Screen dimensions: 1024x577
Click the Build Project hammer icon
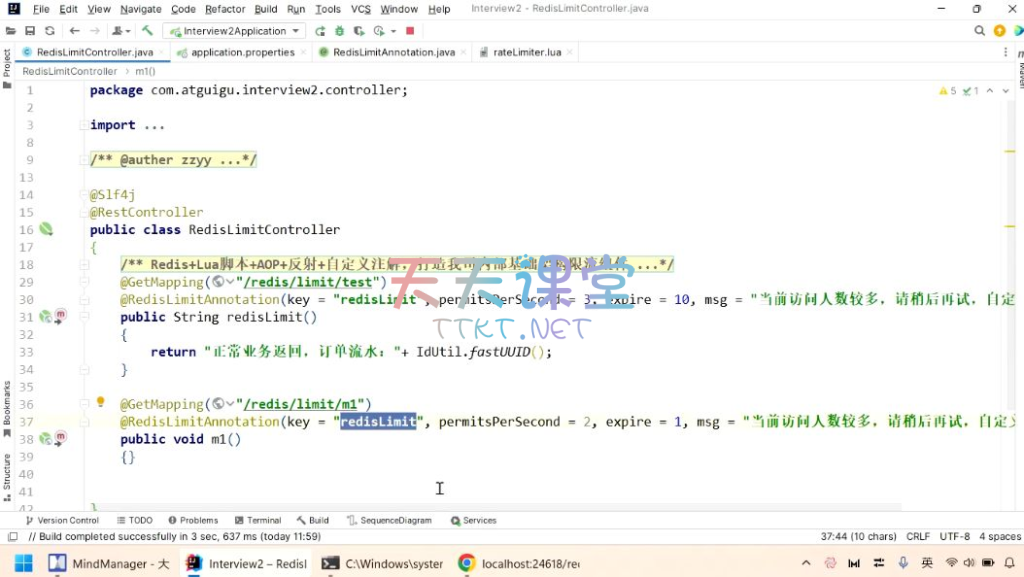coord(148,31)
